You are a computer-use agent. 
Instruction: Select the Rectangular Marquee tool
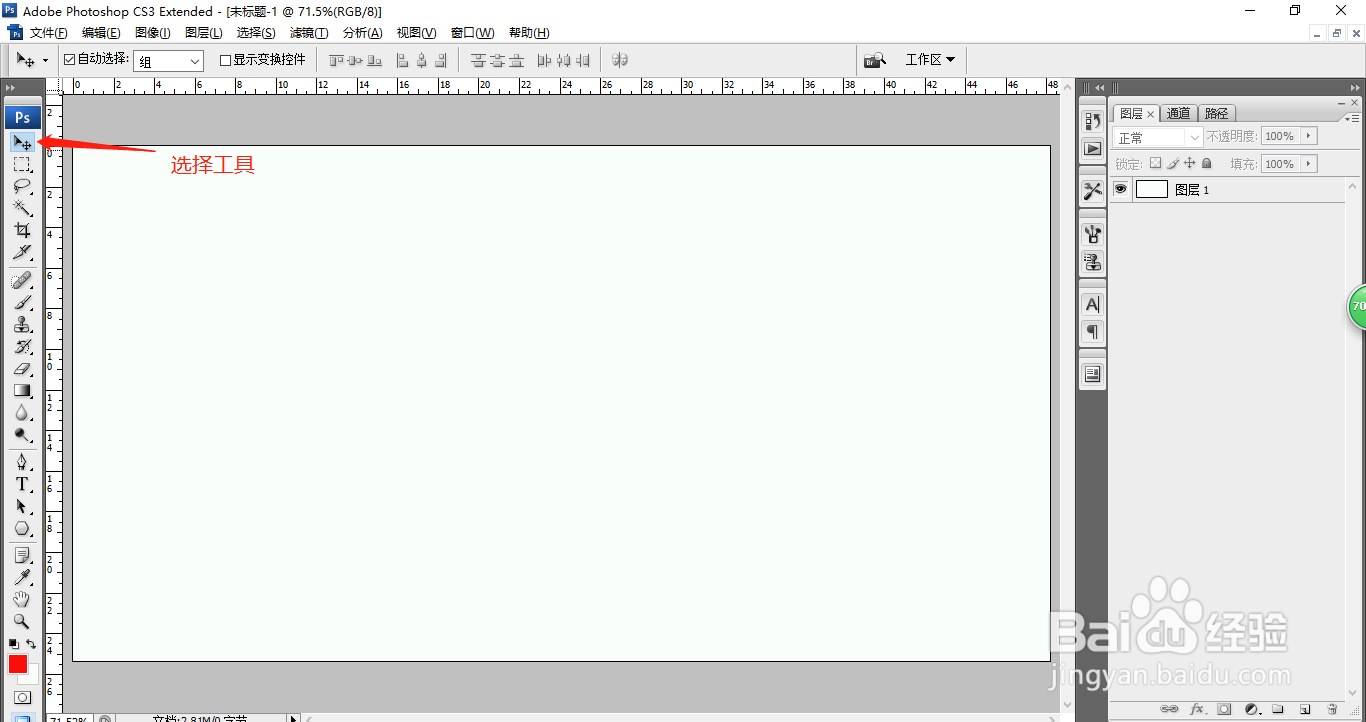click(22, 164)
